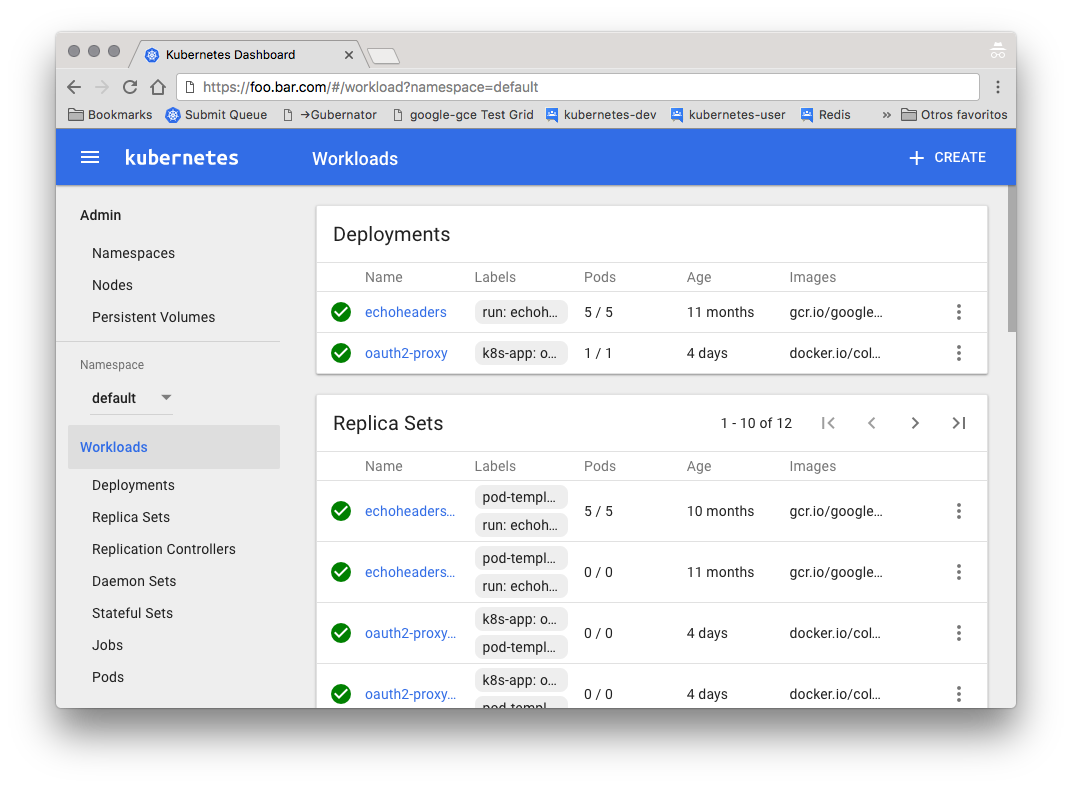This screenshot has width=1072, height=788.
Task: Open the hamburger navigation menu
Action: pyautogui.click(x=89, y=157)
